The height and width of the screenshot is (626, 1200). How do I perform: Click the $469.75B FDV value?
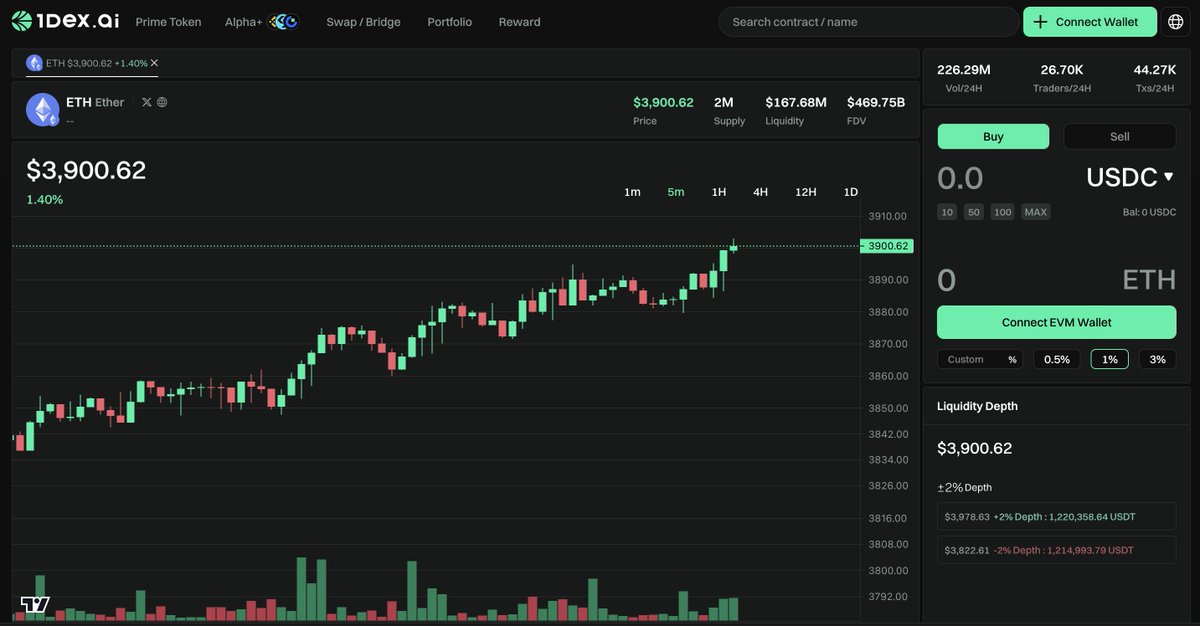pos(876,103)
